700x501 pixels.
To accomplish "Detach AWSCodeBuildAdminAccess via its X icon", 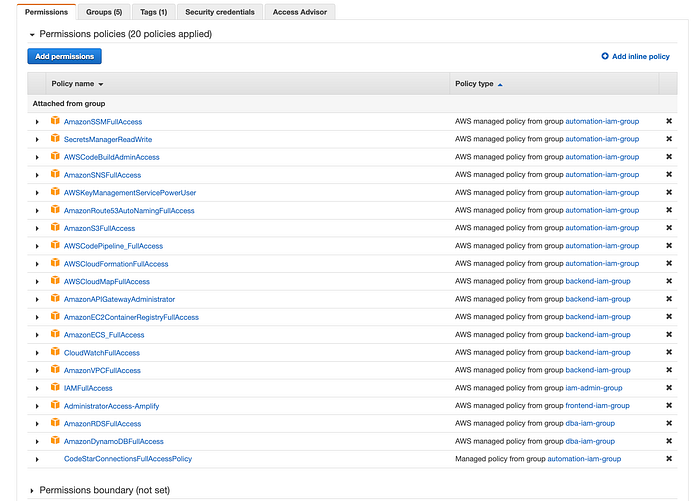I will [x=669, y=157].
